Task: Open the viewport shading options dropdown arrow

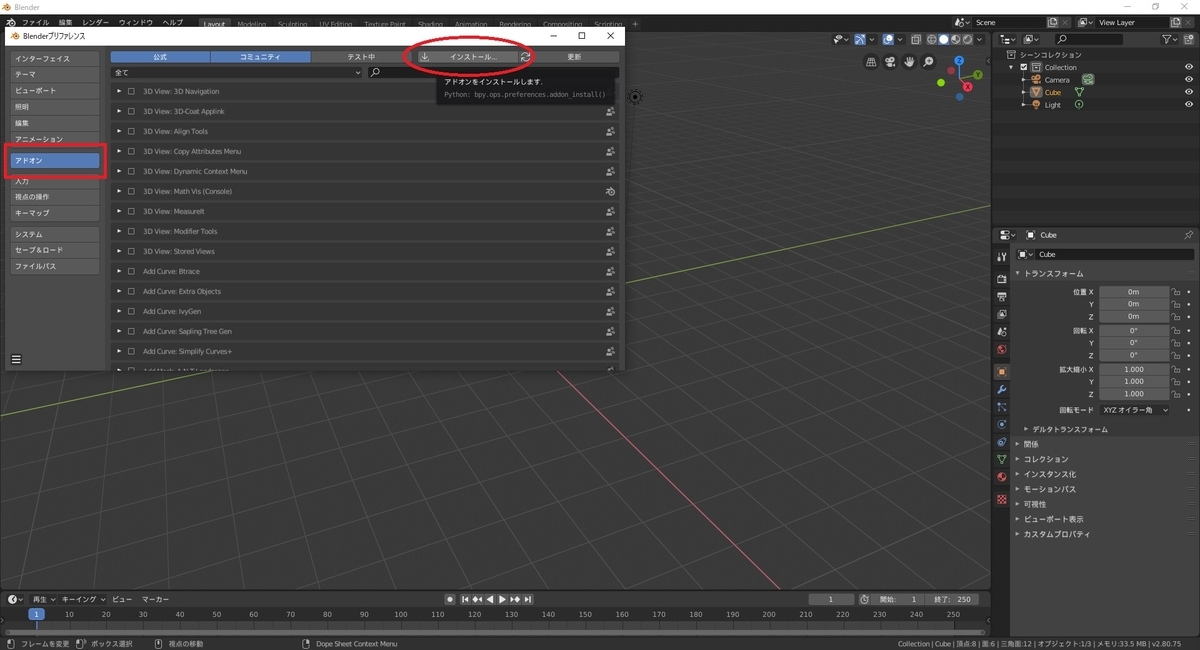Action: [x=980, y=39]
